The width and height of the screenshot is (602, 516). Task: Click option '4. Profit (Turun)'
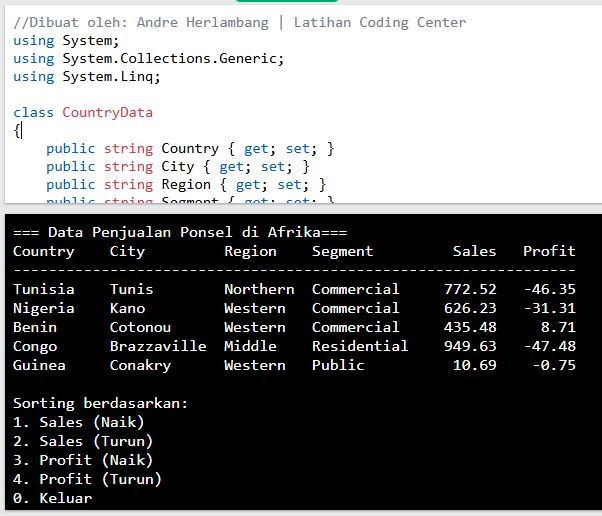[x=87, y=480]
